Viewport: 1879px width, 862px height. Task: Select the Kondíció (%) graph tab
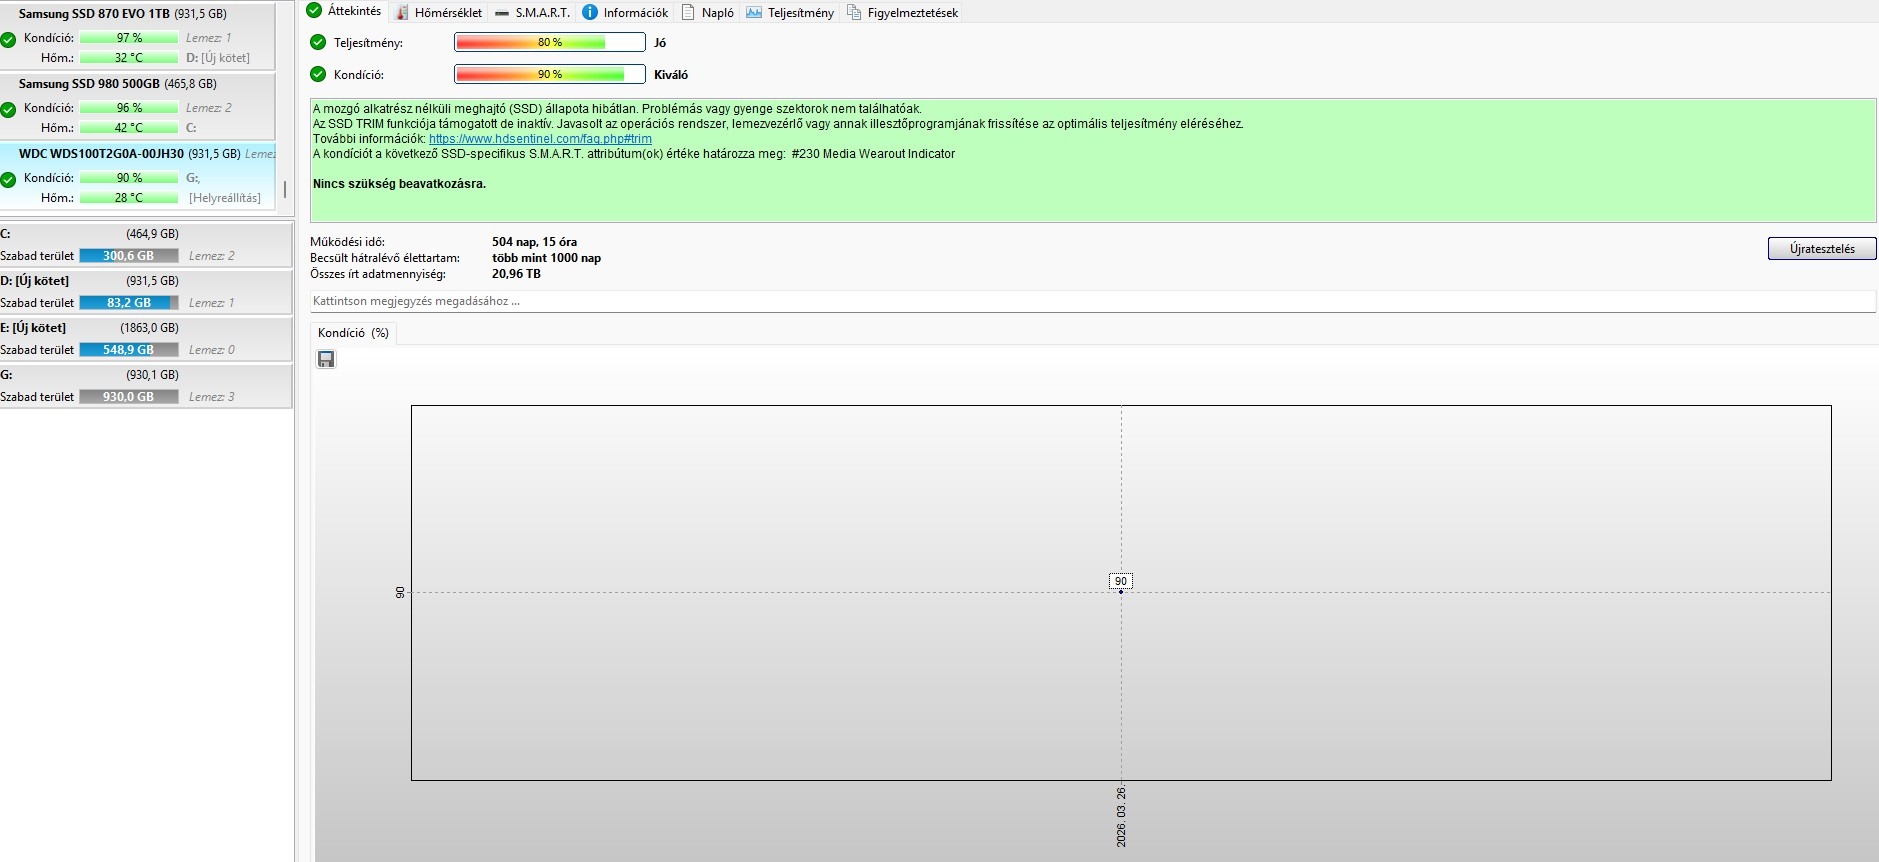pyautogui.click(x=353, y=333)
